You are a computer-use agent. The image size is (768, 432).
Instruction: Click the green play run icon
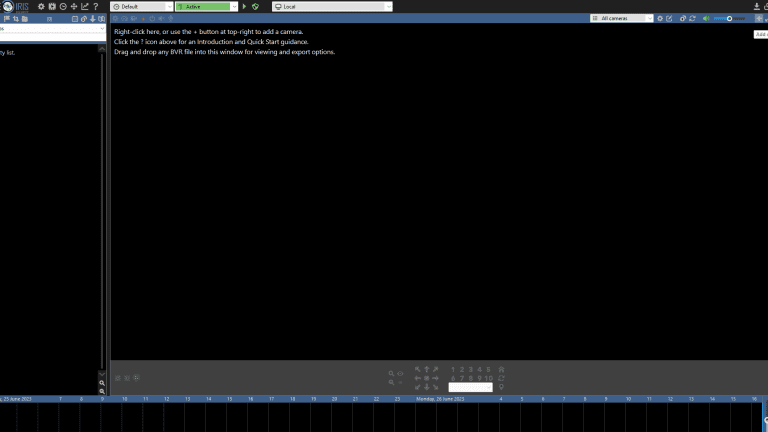[244, 7]
